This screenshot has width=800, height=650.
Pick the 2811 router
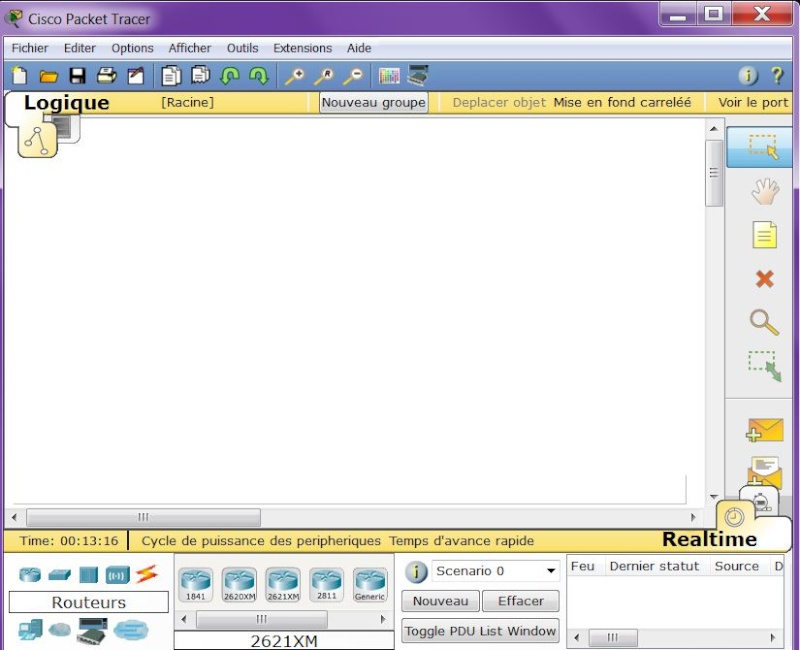pos(327,585)
